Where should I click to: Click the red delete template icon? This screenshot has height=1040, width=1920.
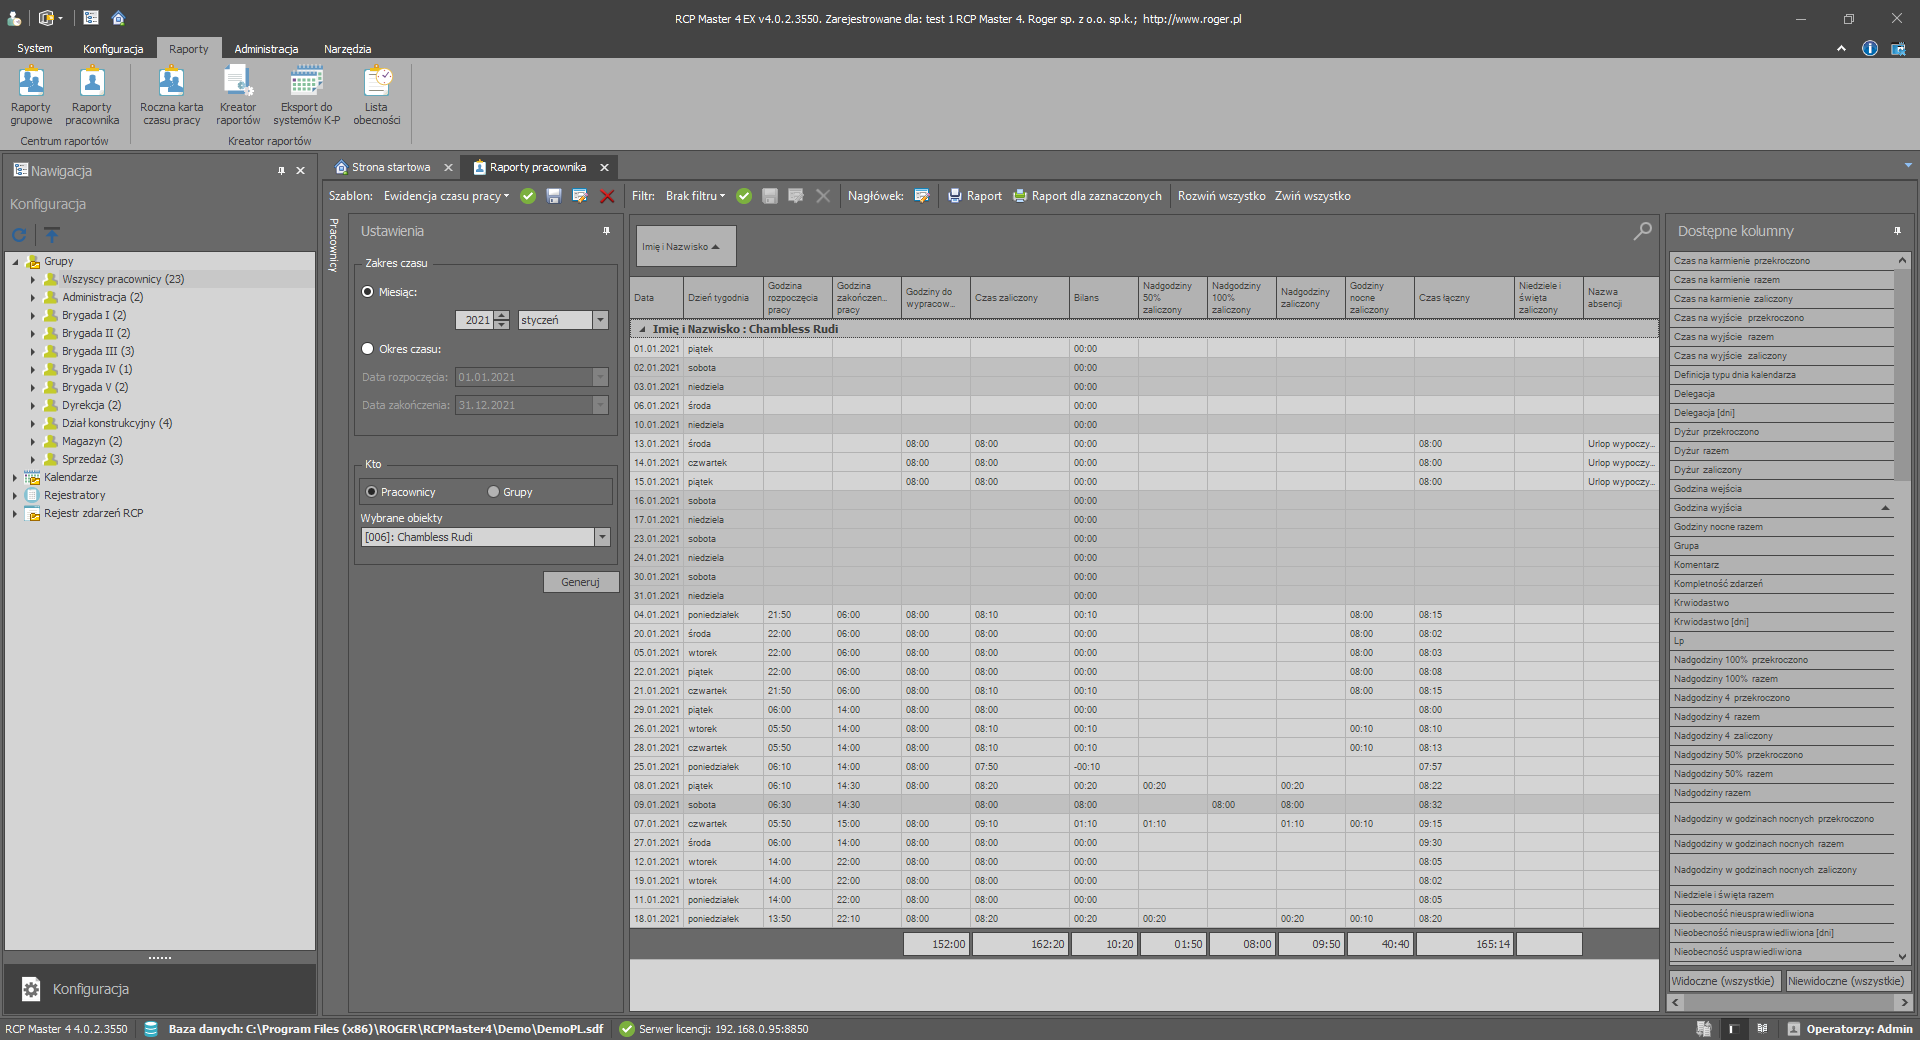pyautogui.click(x=607, y=197)
